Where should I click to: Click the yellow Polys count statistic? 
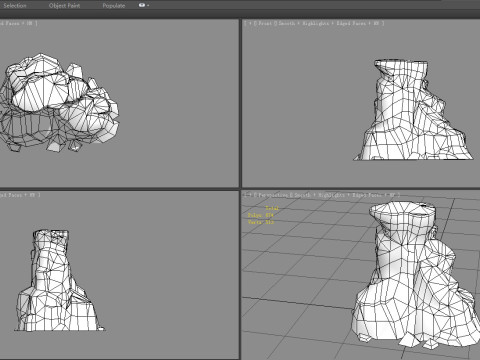tap(261, 215)
